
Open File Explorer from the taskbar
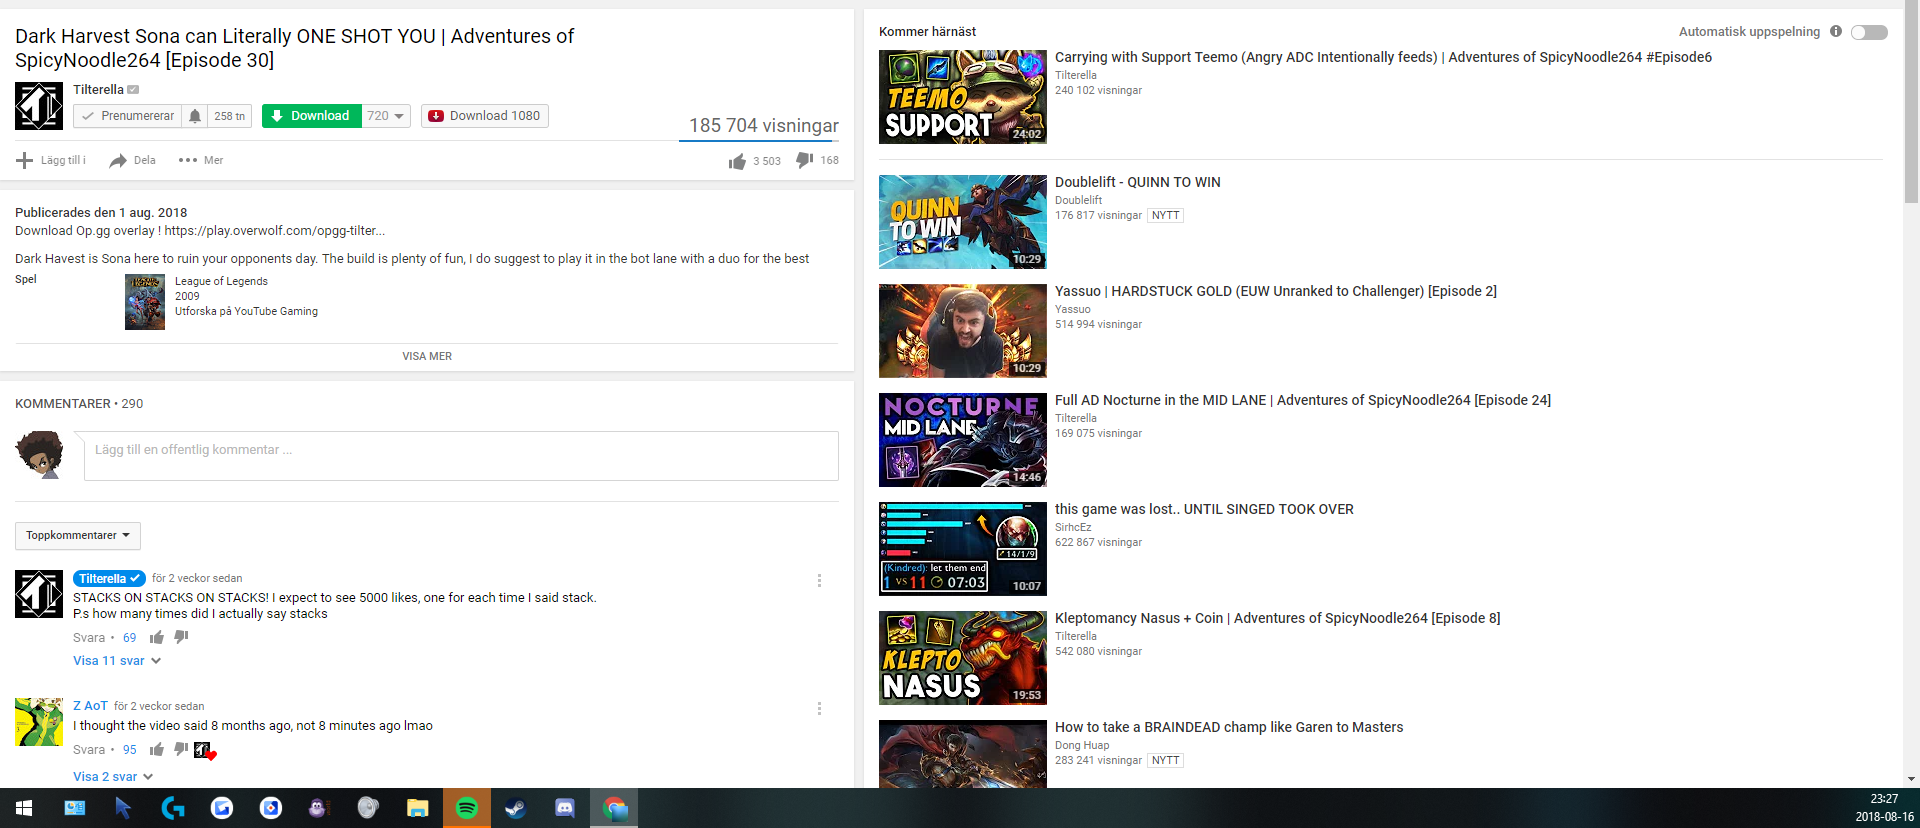coord(417,808)
